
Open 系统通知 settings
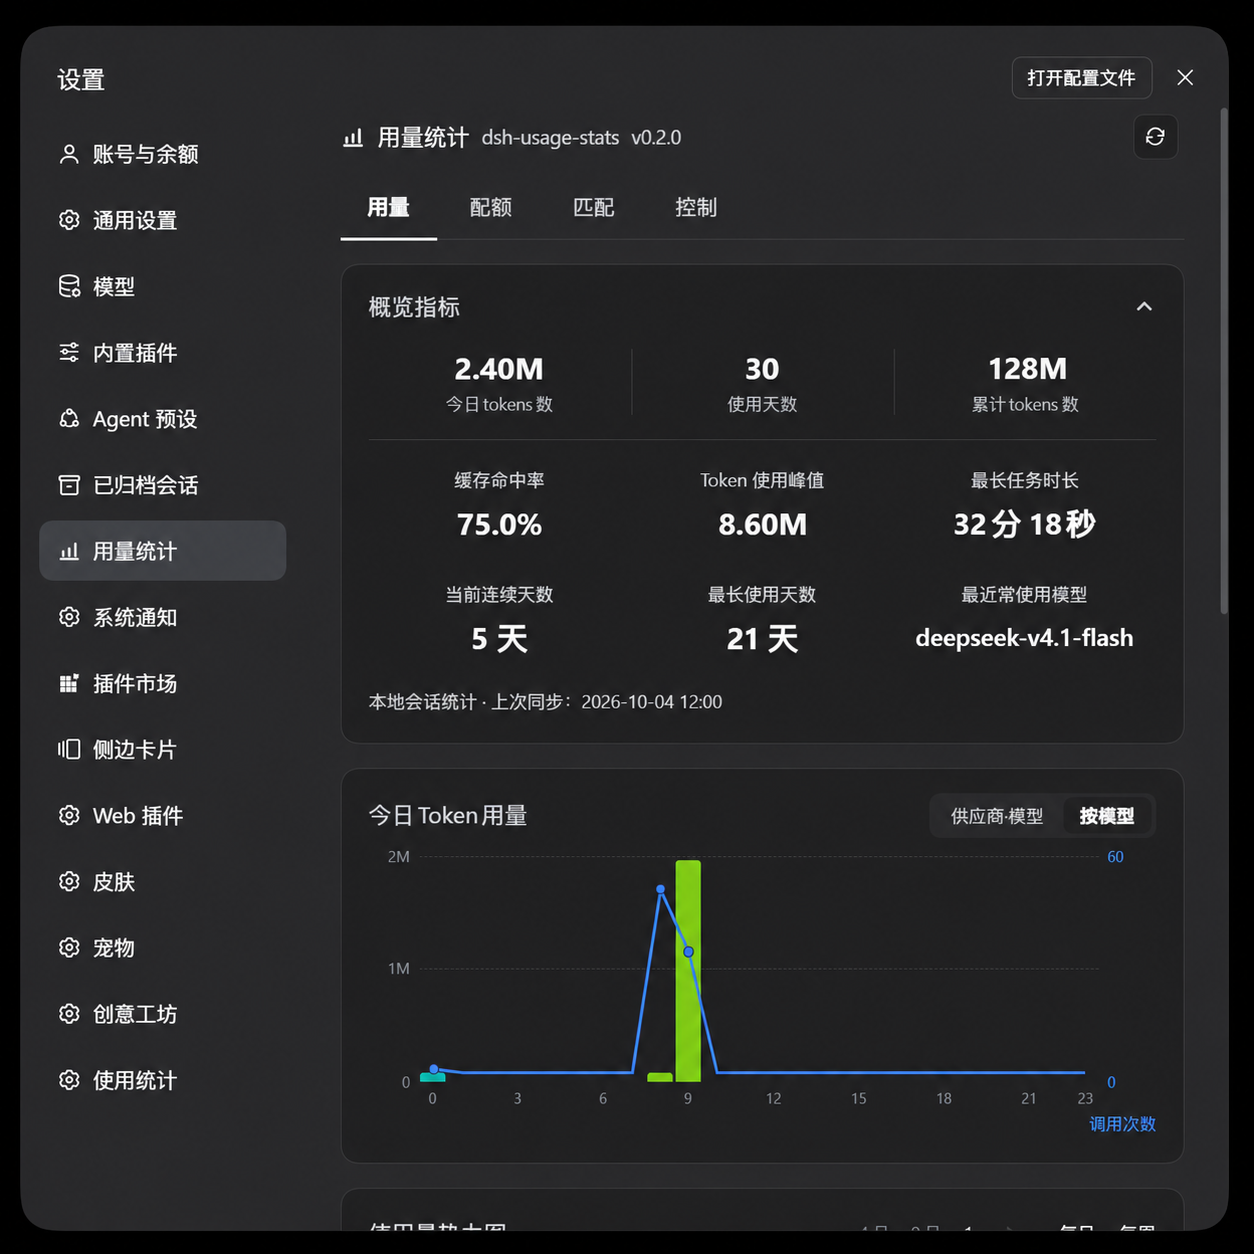point(163,617)
